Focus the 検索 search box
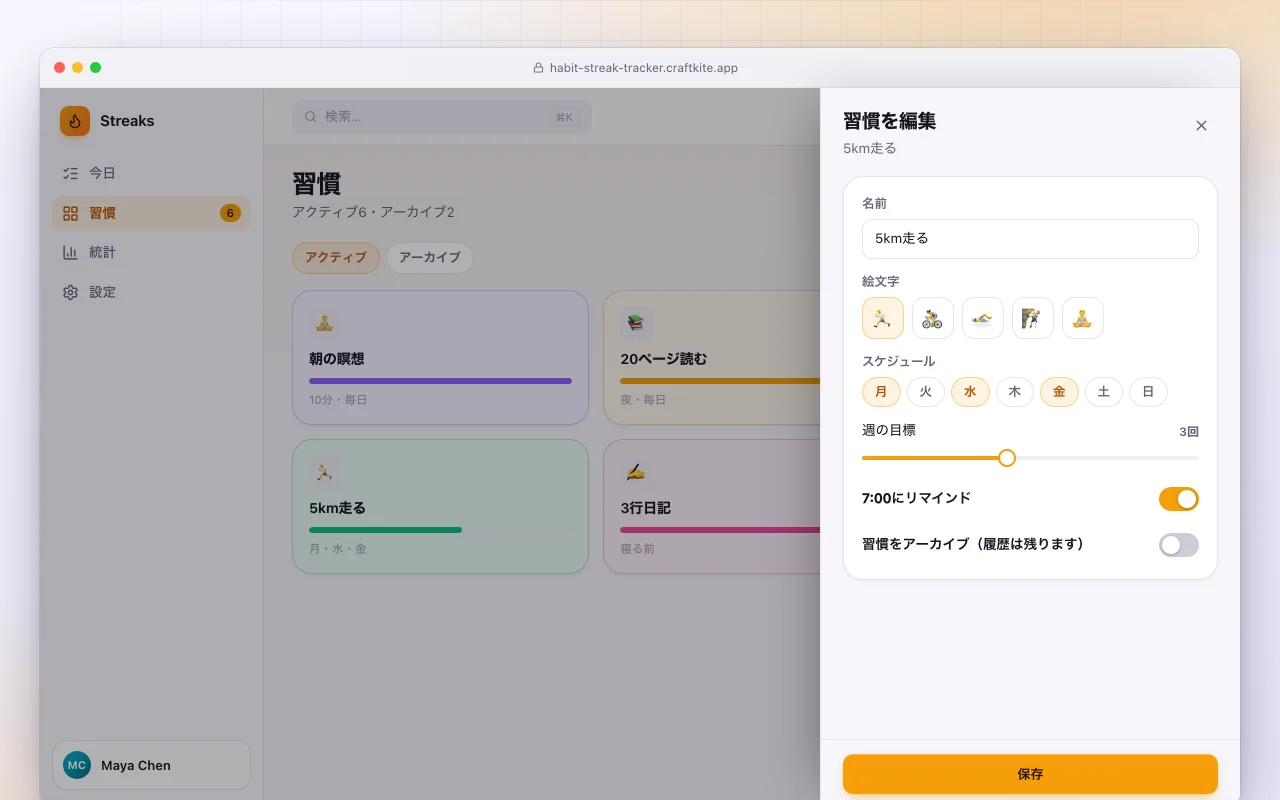 [x=442, y=117]
